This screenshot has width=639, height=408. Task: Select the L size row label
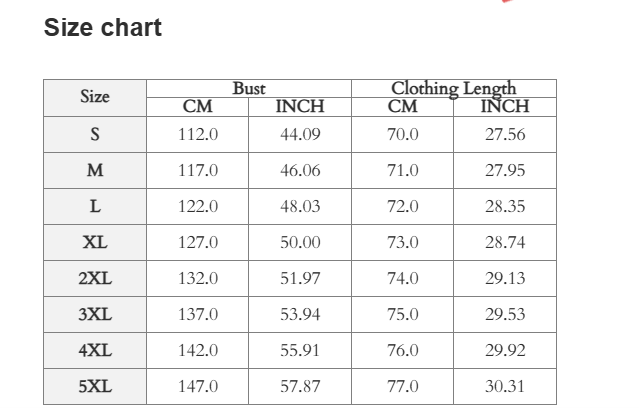pos(95,207)
